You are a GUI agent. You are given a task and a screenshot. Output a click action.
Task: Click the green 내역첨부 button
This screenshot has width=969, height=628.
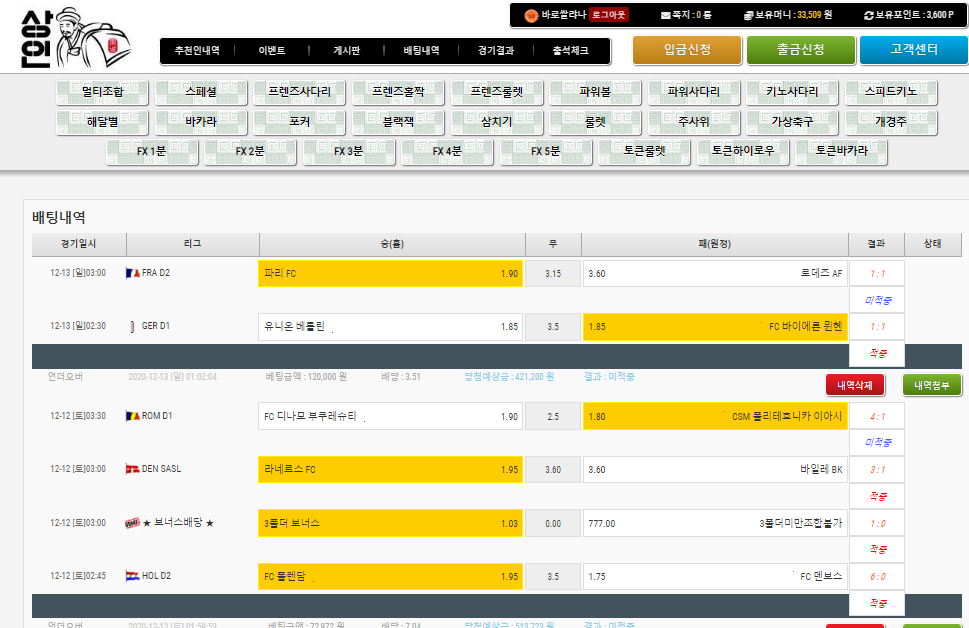(x=931, y=385)
